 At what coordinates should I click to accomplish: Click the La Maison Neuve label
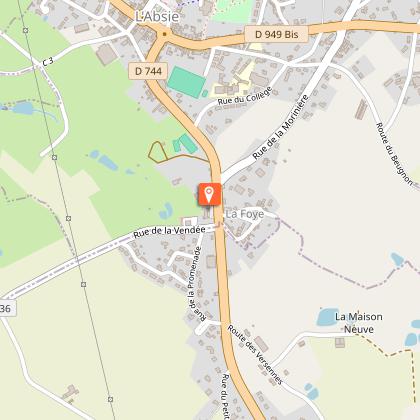tap(359, 323)
